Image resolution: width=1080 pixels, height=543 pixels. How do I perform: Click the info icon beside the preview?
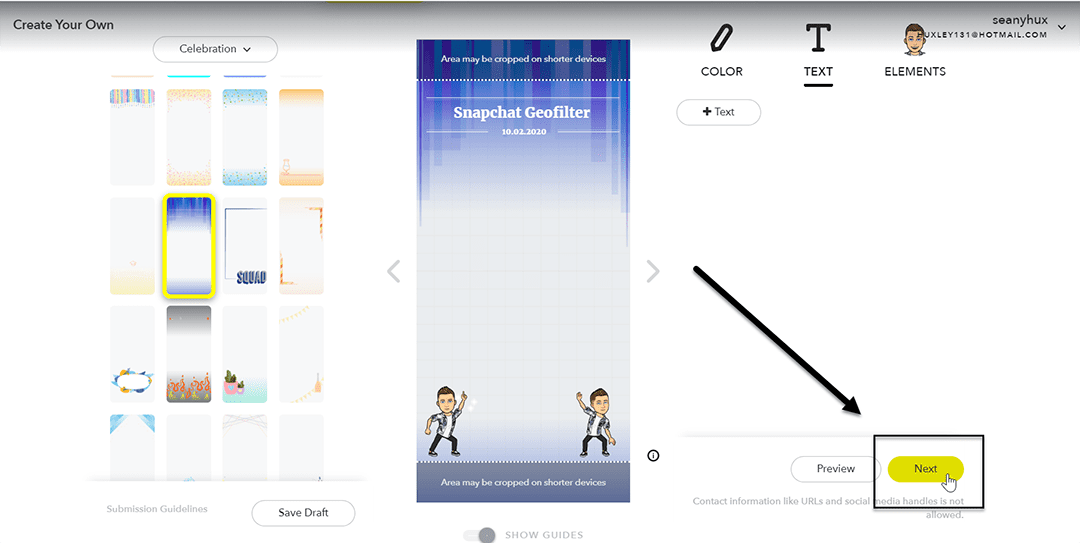653,455
